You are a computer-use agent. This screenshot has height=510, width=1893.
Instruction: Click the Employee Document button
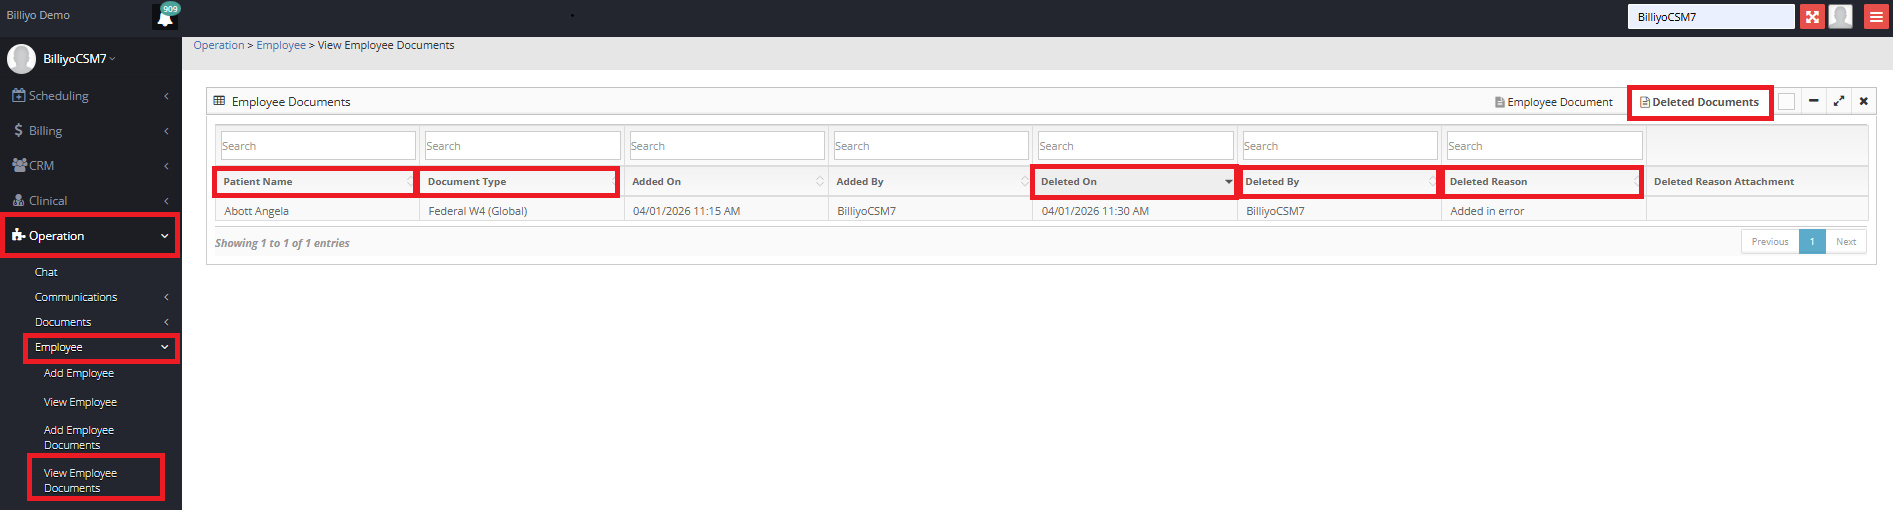tap(1553, 102)
